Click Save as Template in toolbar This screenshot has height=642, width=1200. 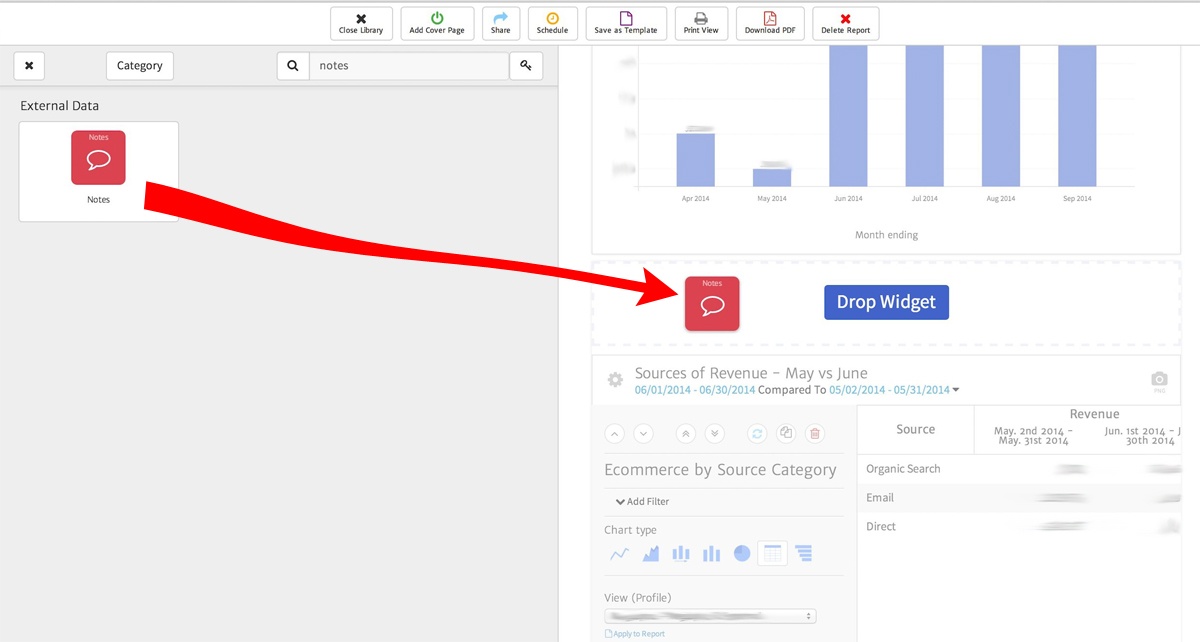tap(626, 23)
